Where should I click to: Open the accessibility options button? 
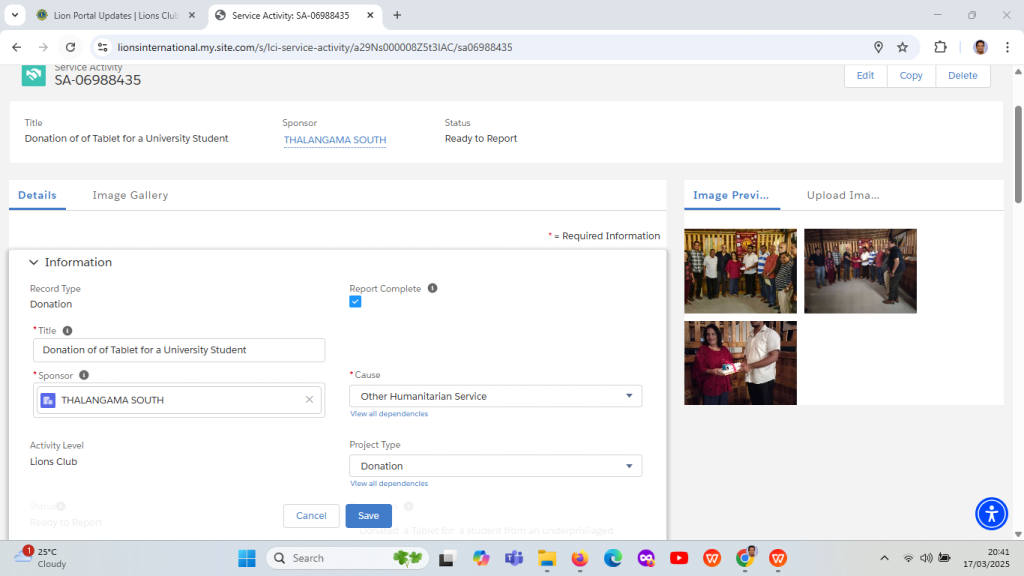click(991, 513)
